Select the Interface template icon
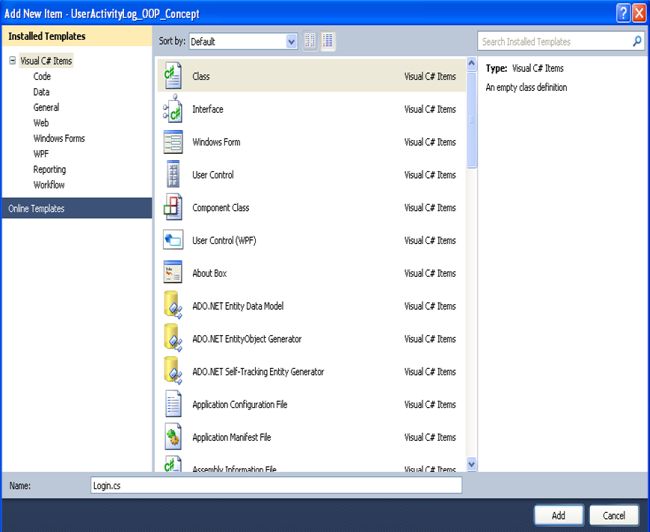 pos(172,109)
